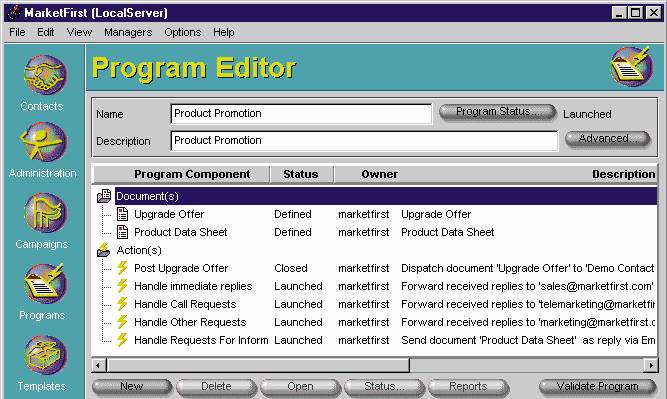Click the Validate Program button
Screen dimensions: 667x399
tap(598, 387)
